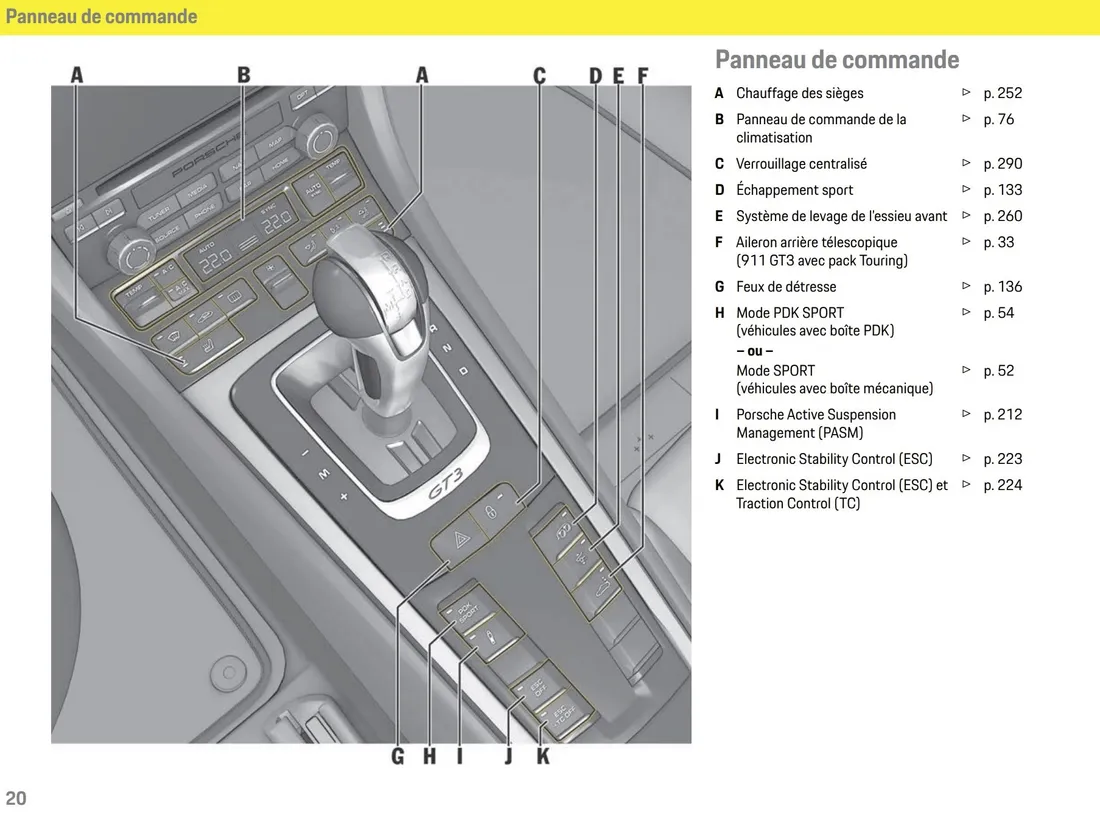Select the '– ou –' separator text
Image resolution: width=1100 pixels, height=817 pixels.
(x=755, y=351)
